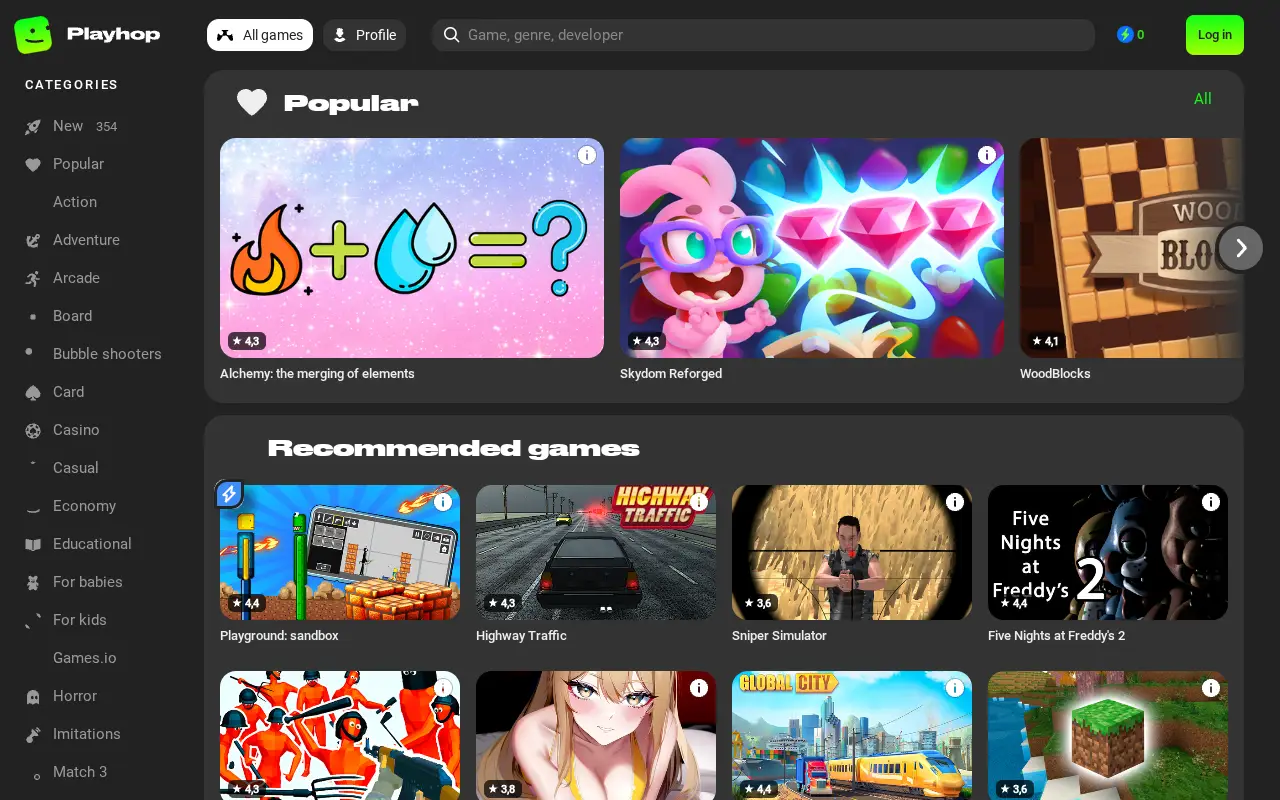Viewport: 1280px width, 800px height.
Task: Open the WoodBlocks game thumbnail
Action: [1131, 248]
